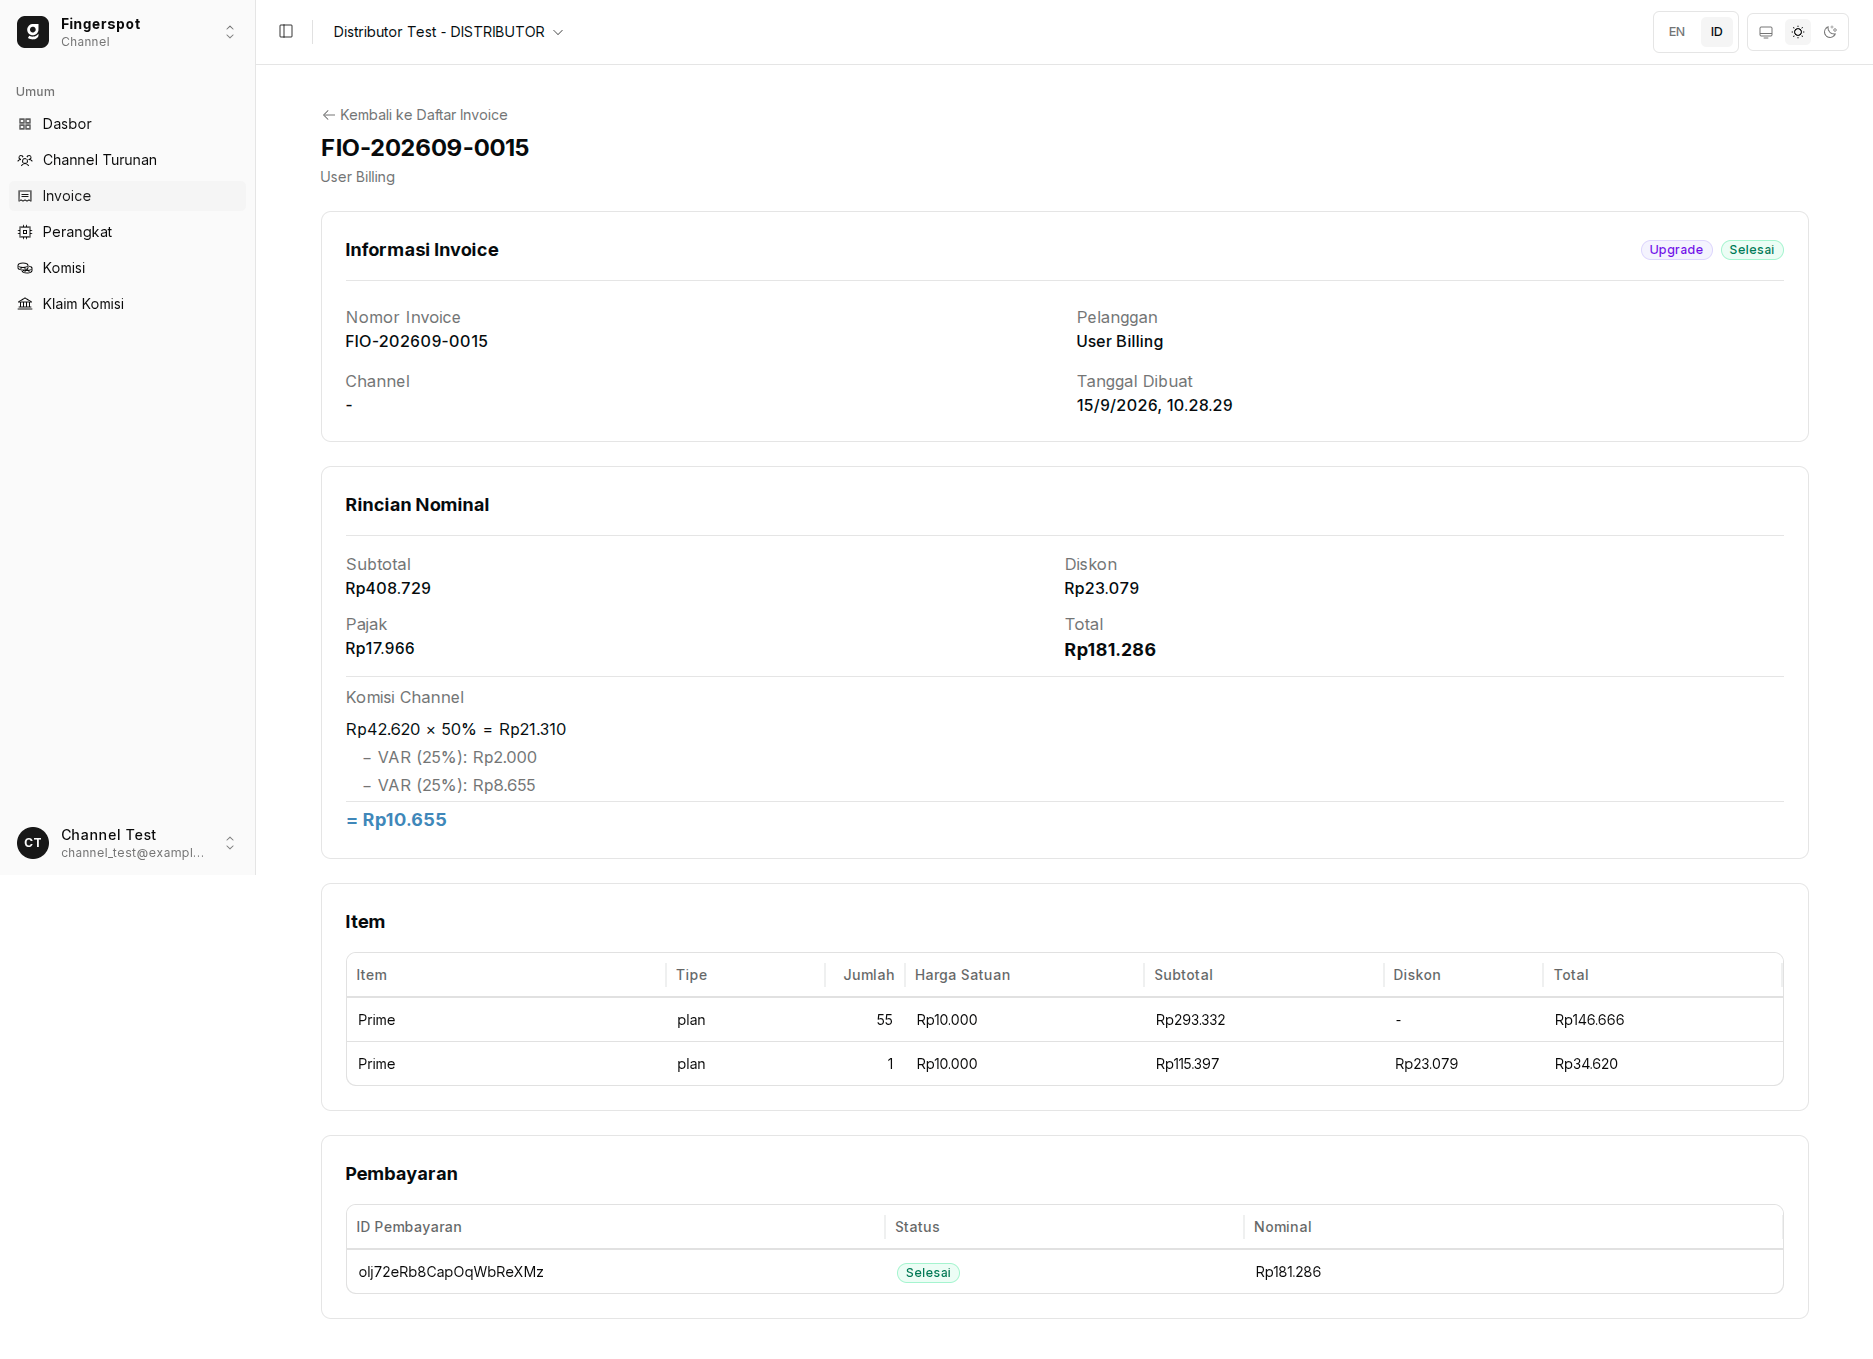The image size is (1873, 1359).
Task: Click the Perangkat device icon
Action: point(25,232)
